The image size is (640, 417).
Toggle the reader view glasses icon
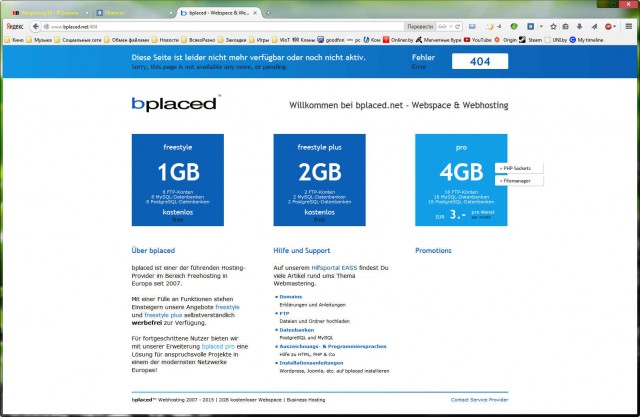pos(442,27)
